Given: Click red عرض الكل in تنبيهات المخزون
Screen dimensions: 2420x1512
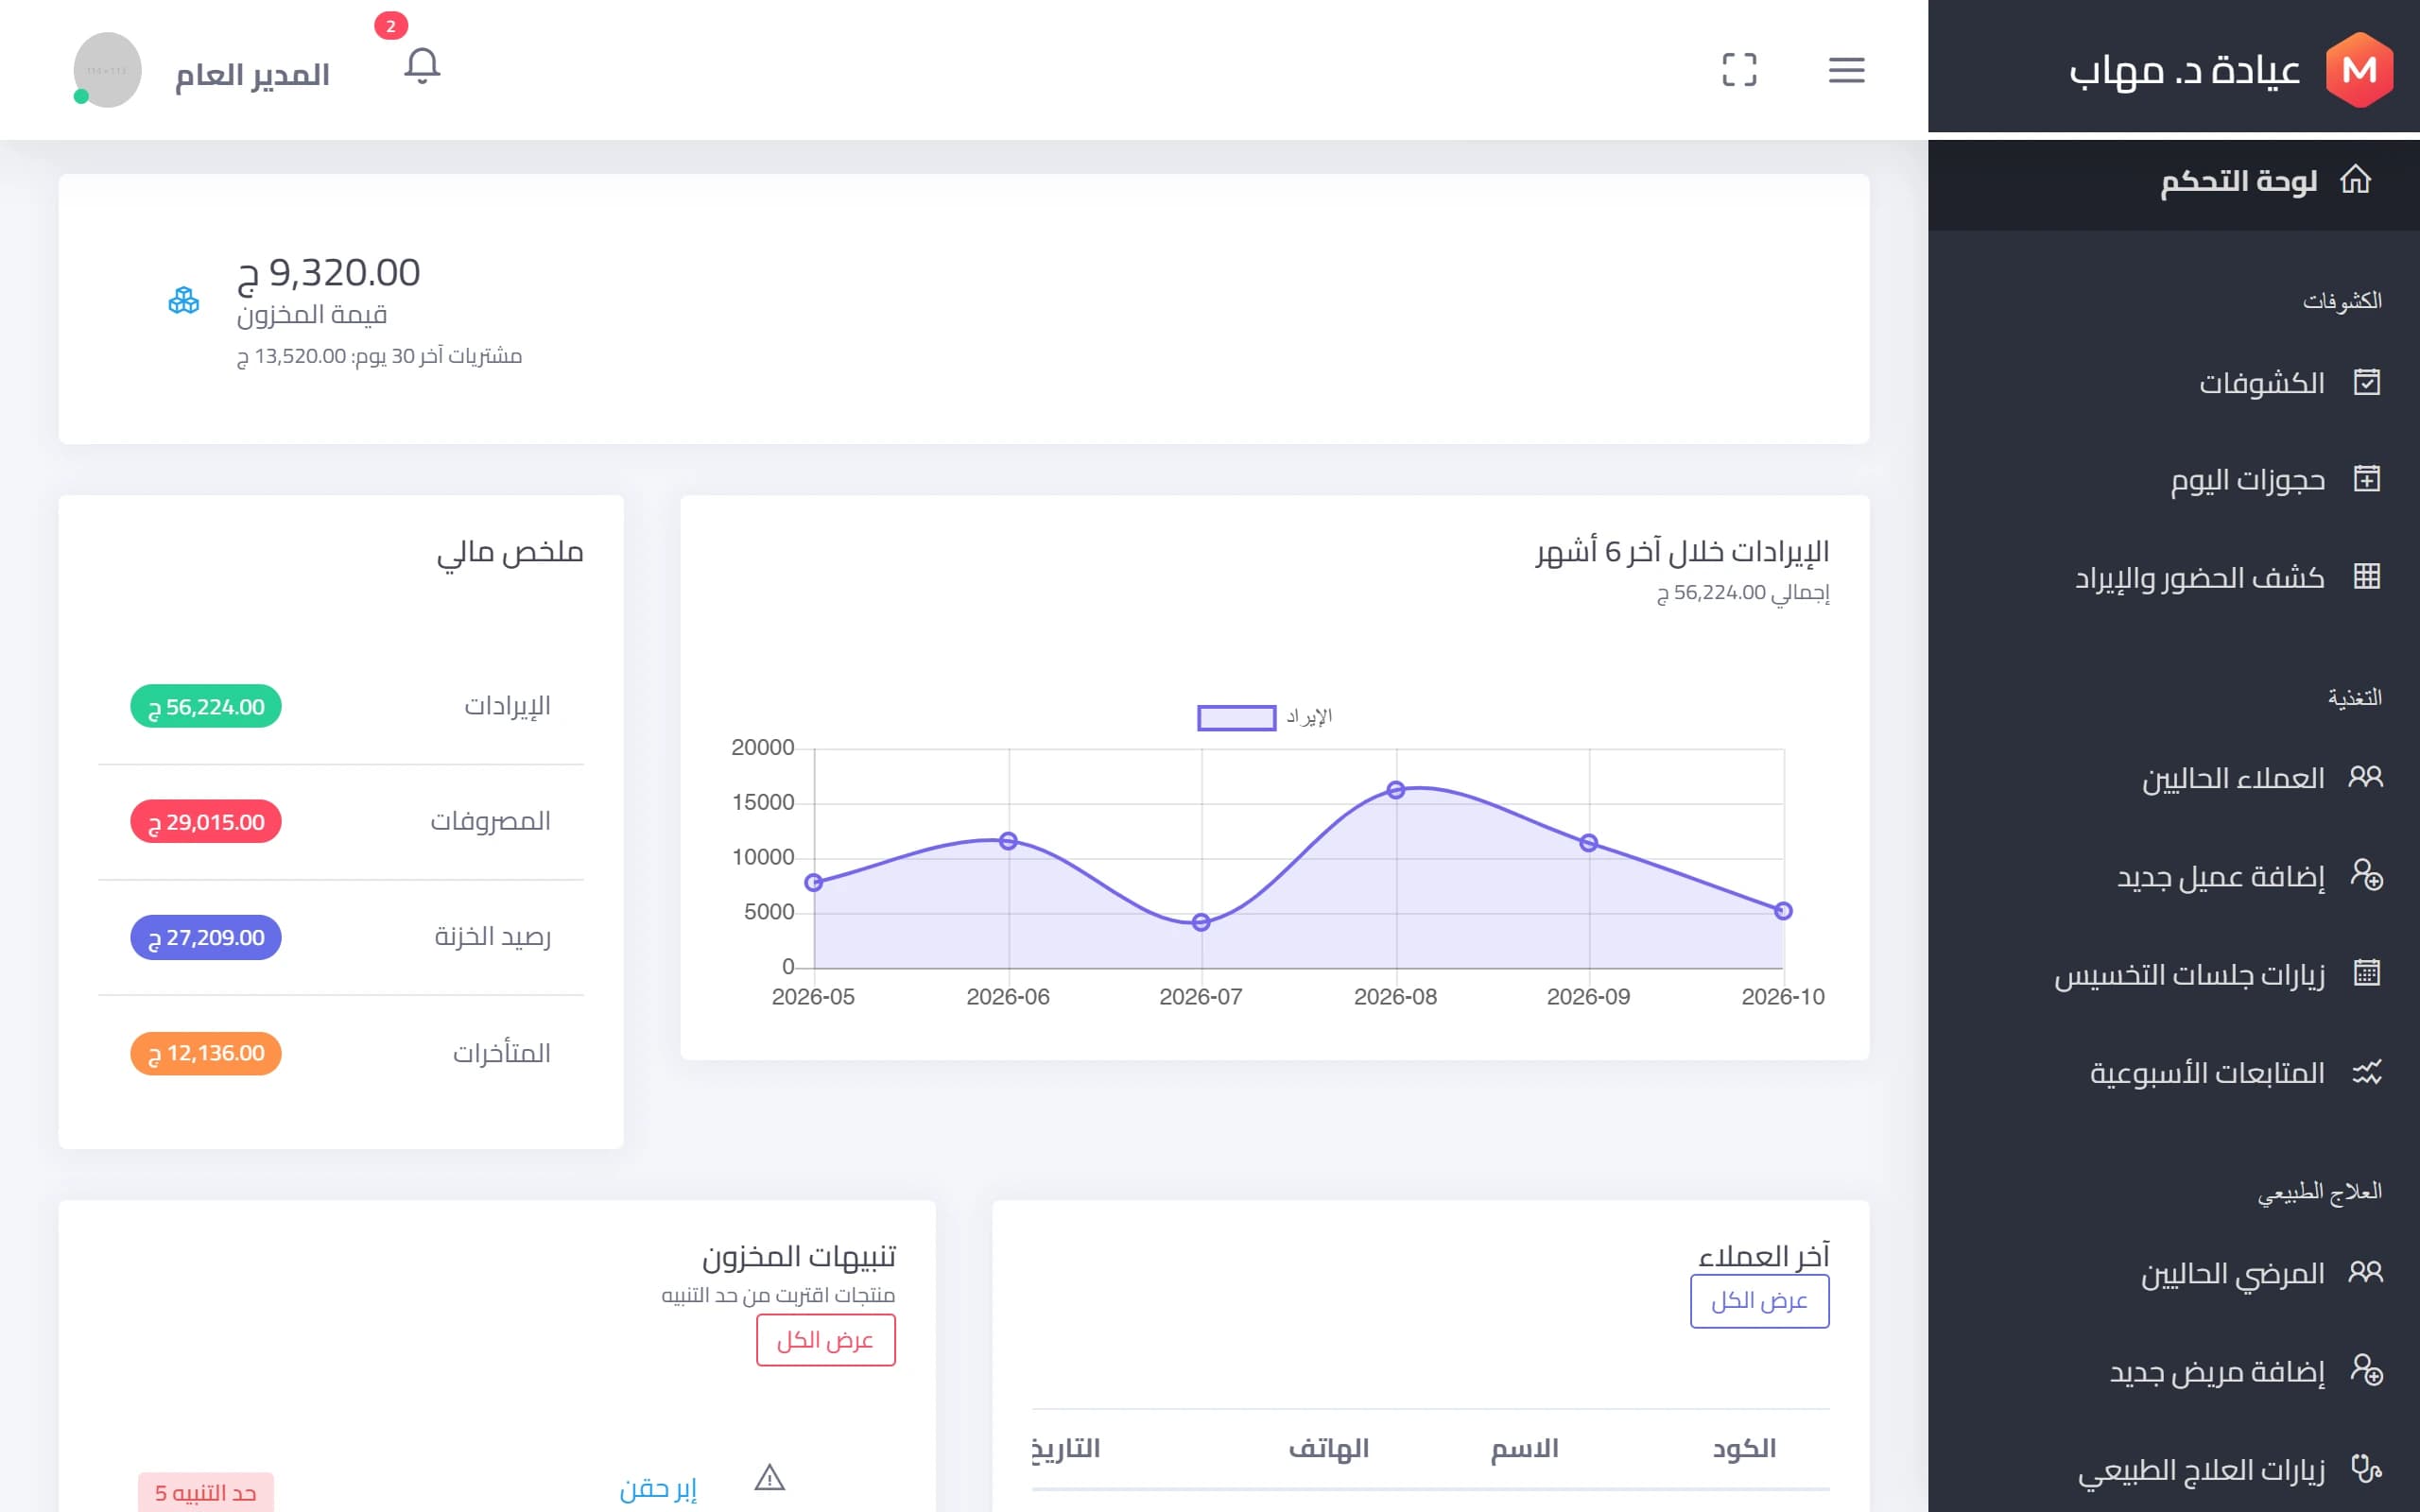Looking at the screenshot, I should point(825,1340).
